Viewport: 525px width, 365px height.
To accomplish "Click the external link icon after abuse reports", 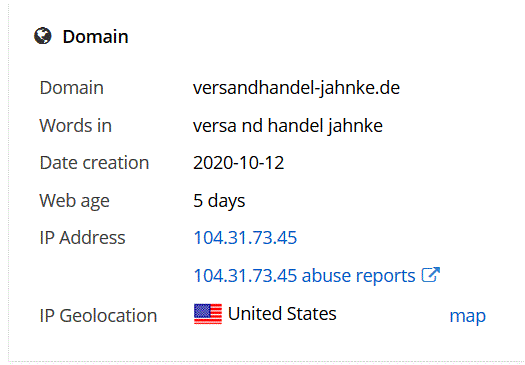I will (431, 275).
